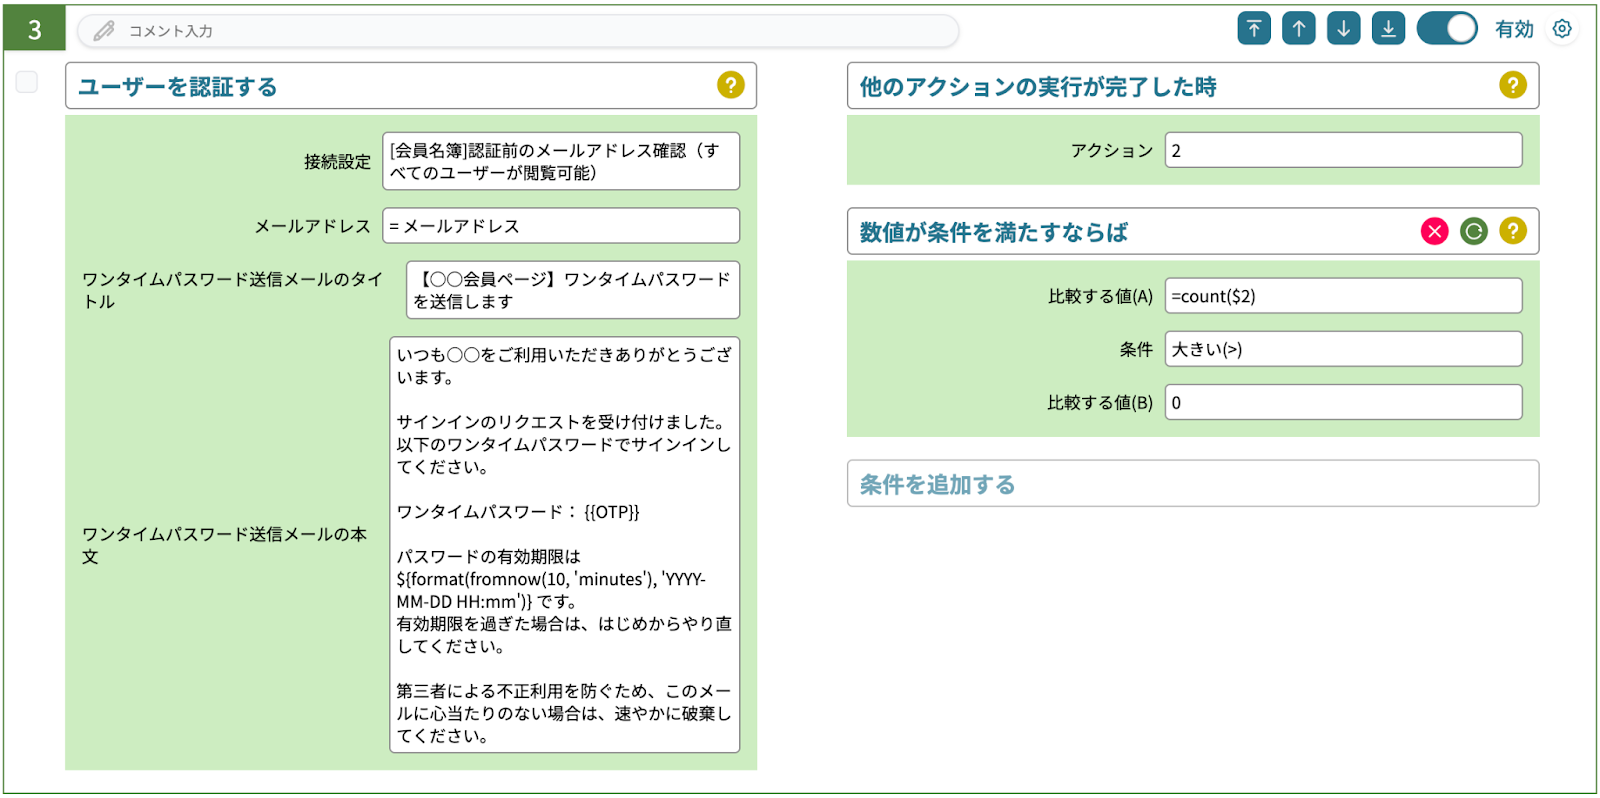The height and width of the screenshot is (798, 1600).
Task: Click the ワンタイムパスワード送信メールの本文 label
Action: [225, 545]
